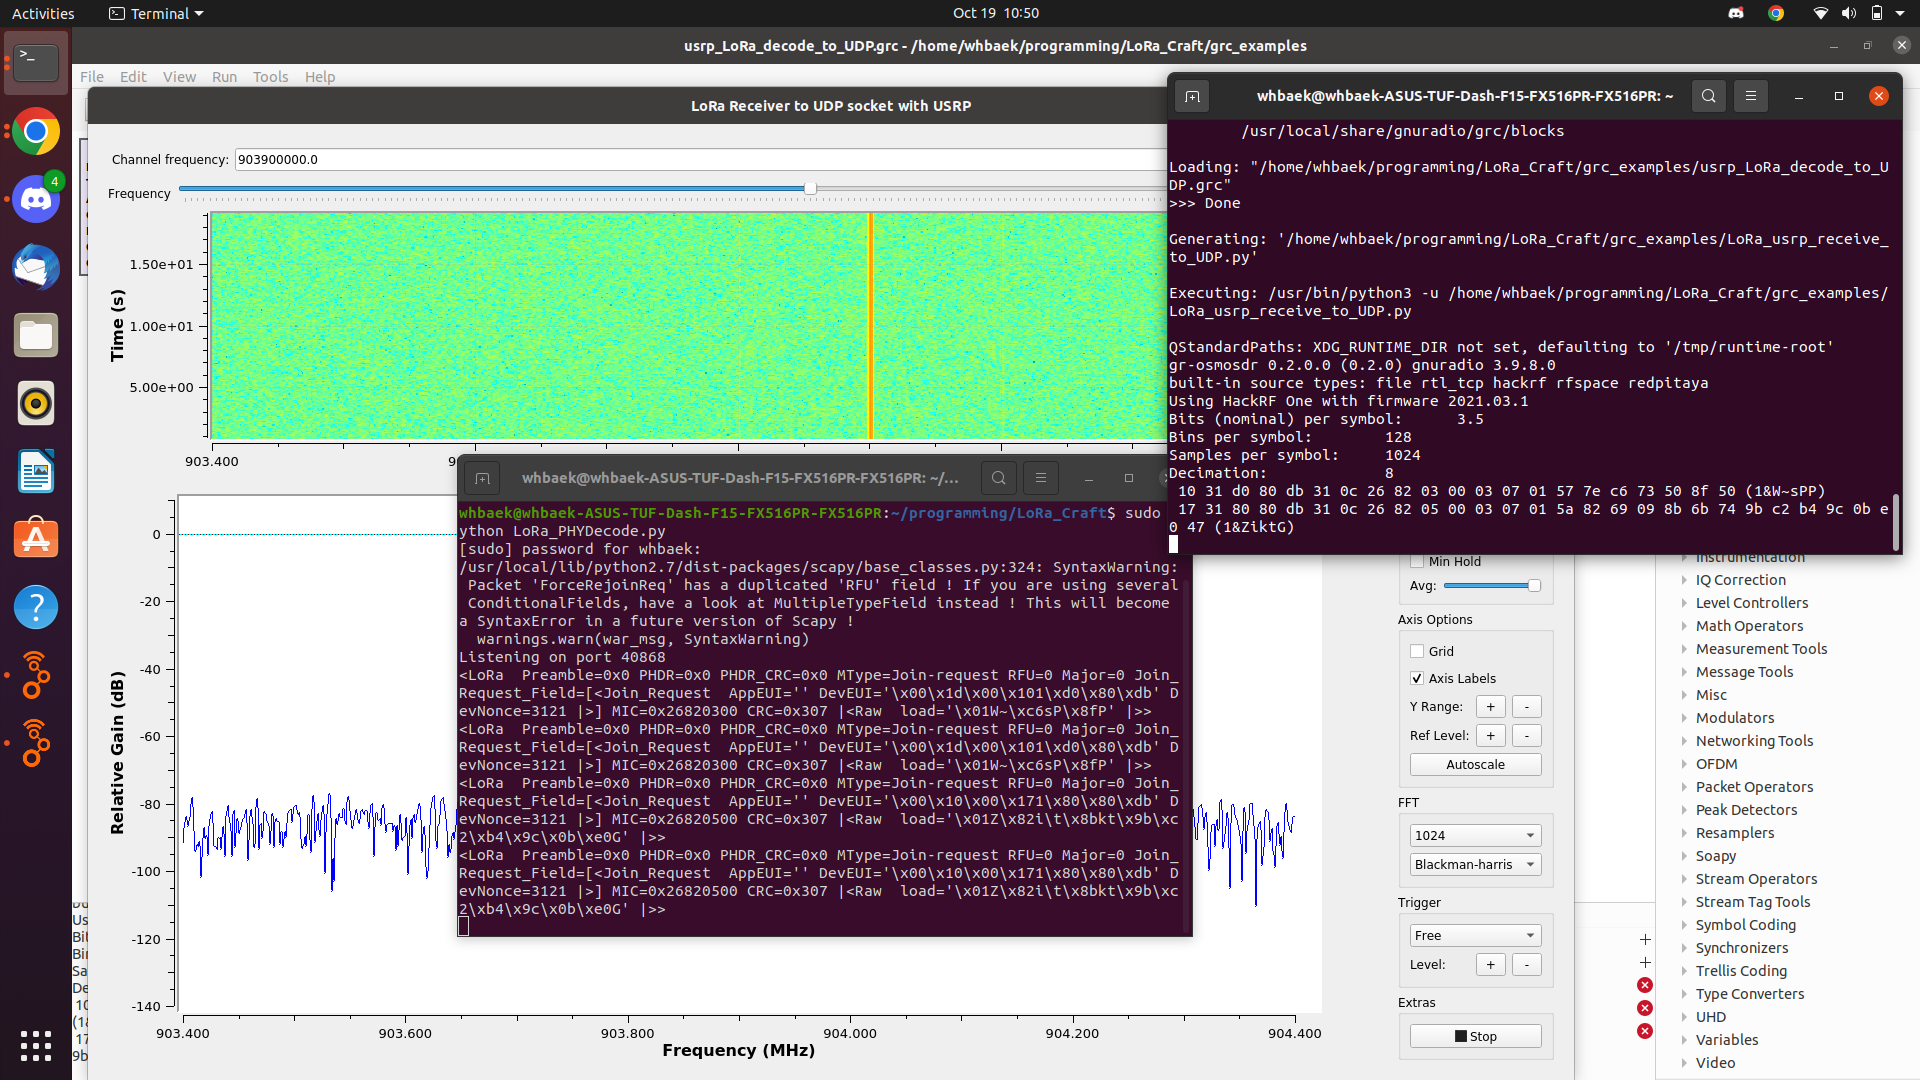Open the Blackman-harris window dropdown

coord(1475,864)
